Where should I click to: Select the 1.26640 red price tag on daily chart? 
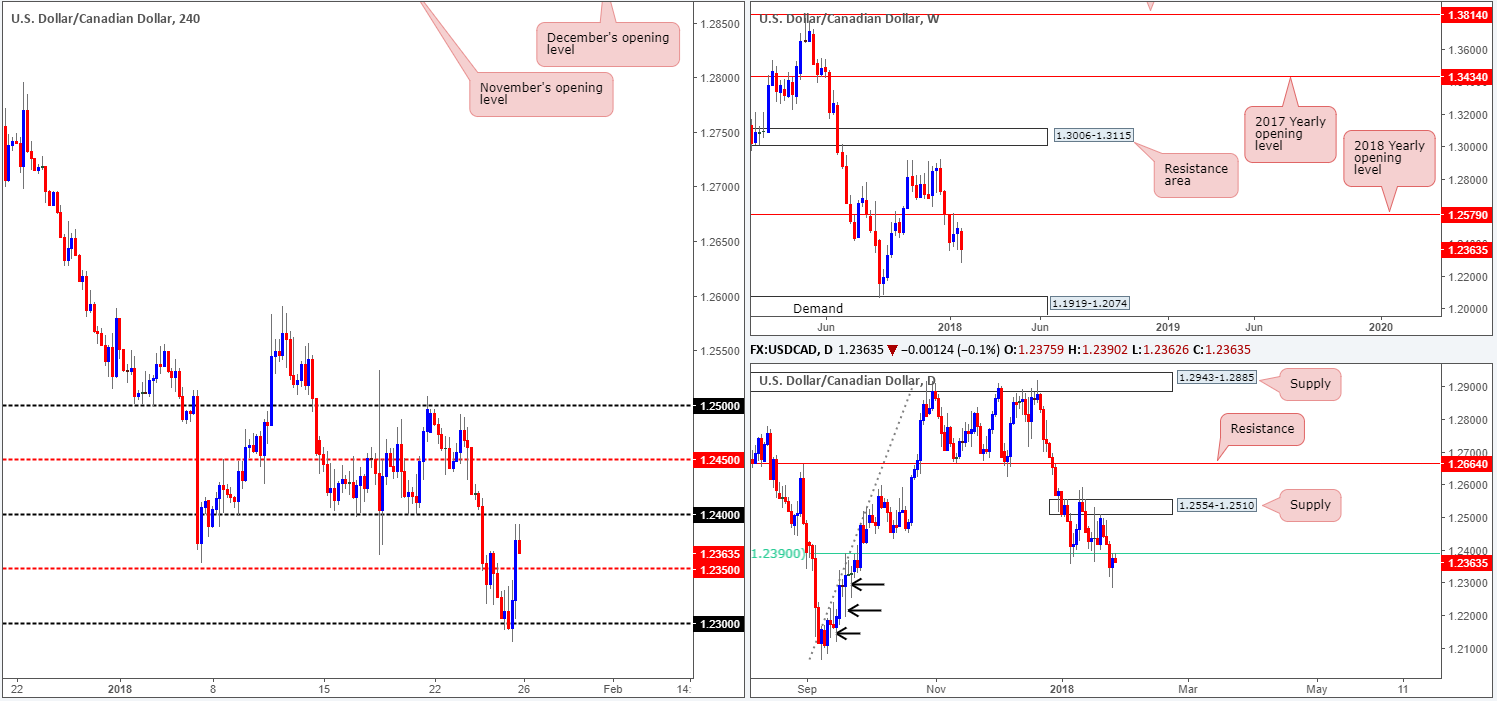click(x=1467, y=463)
